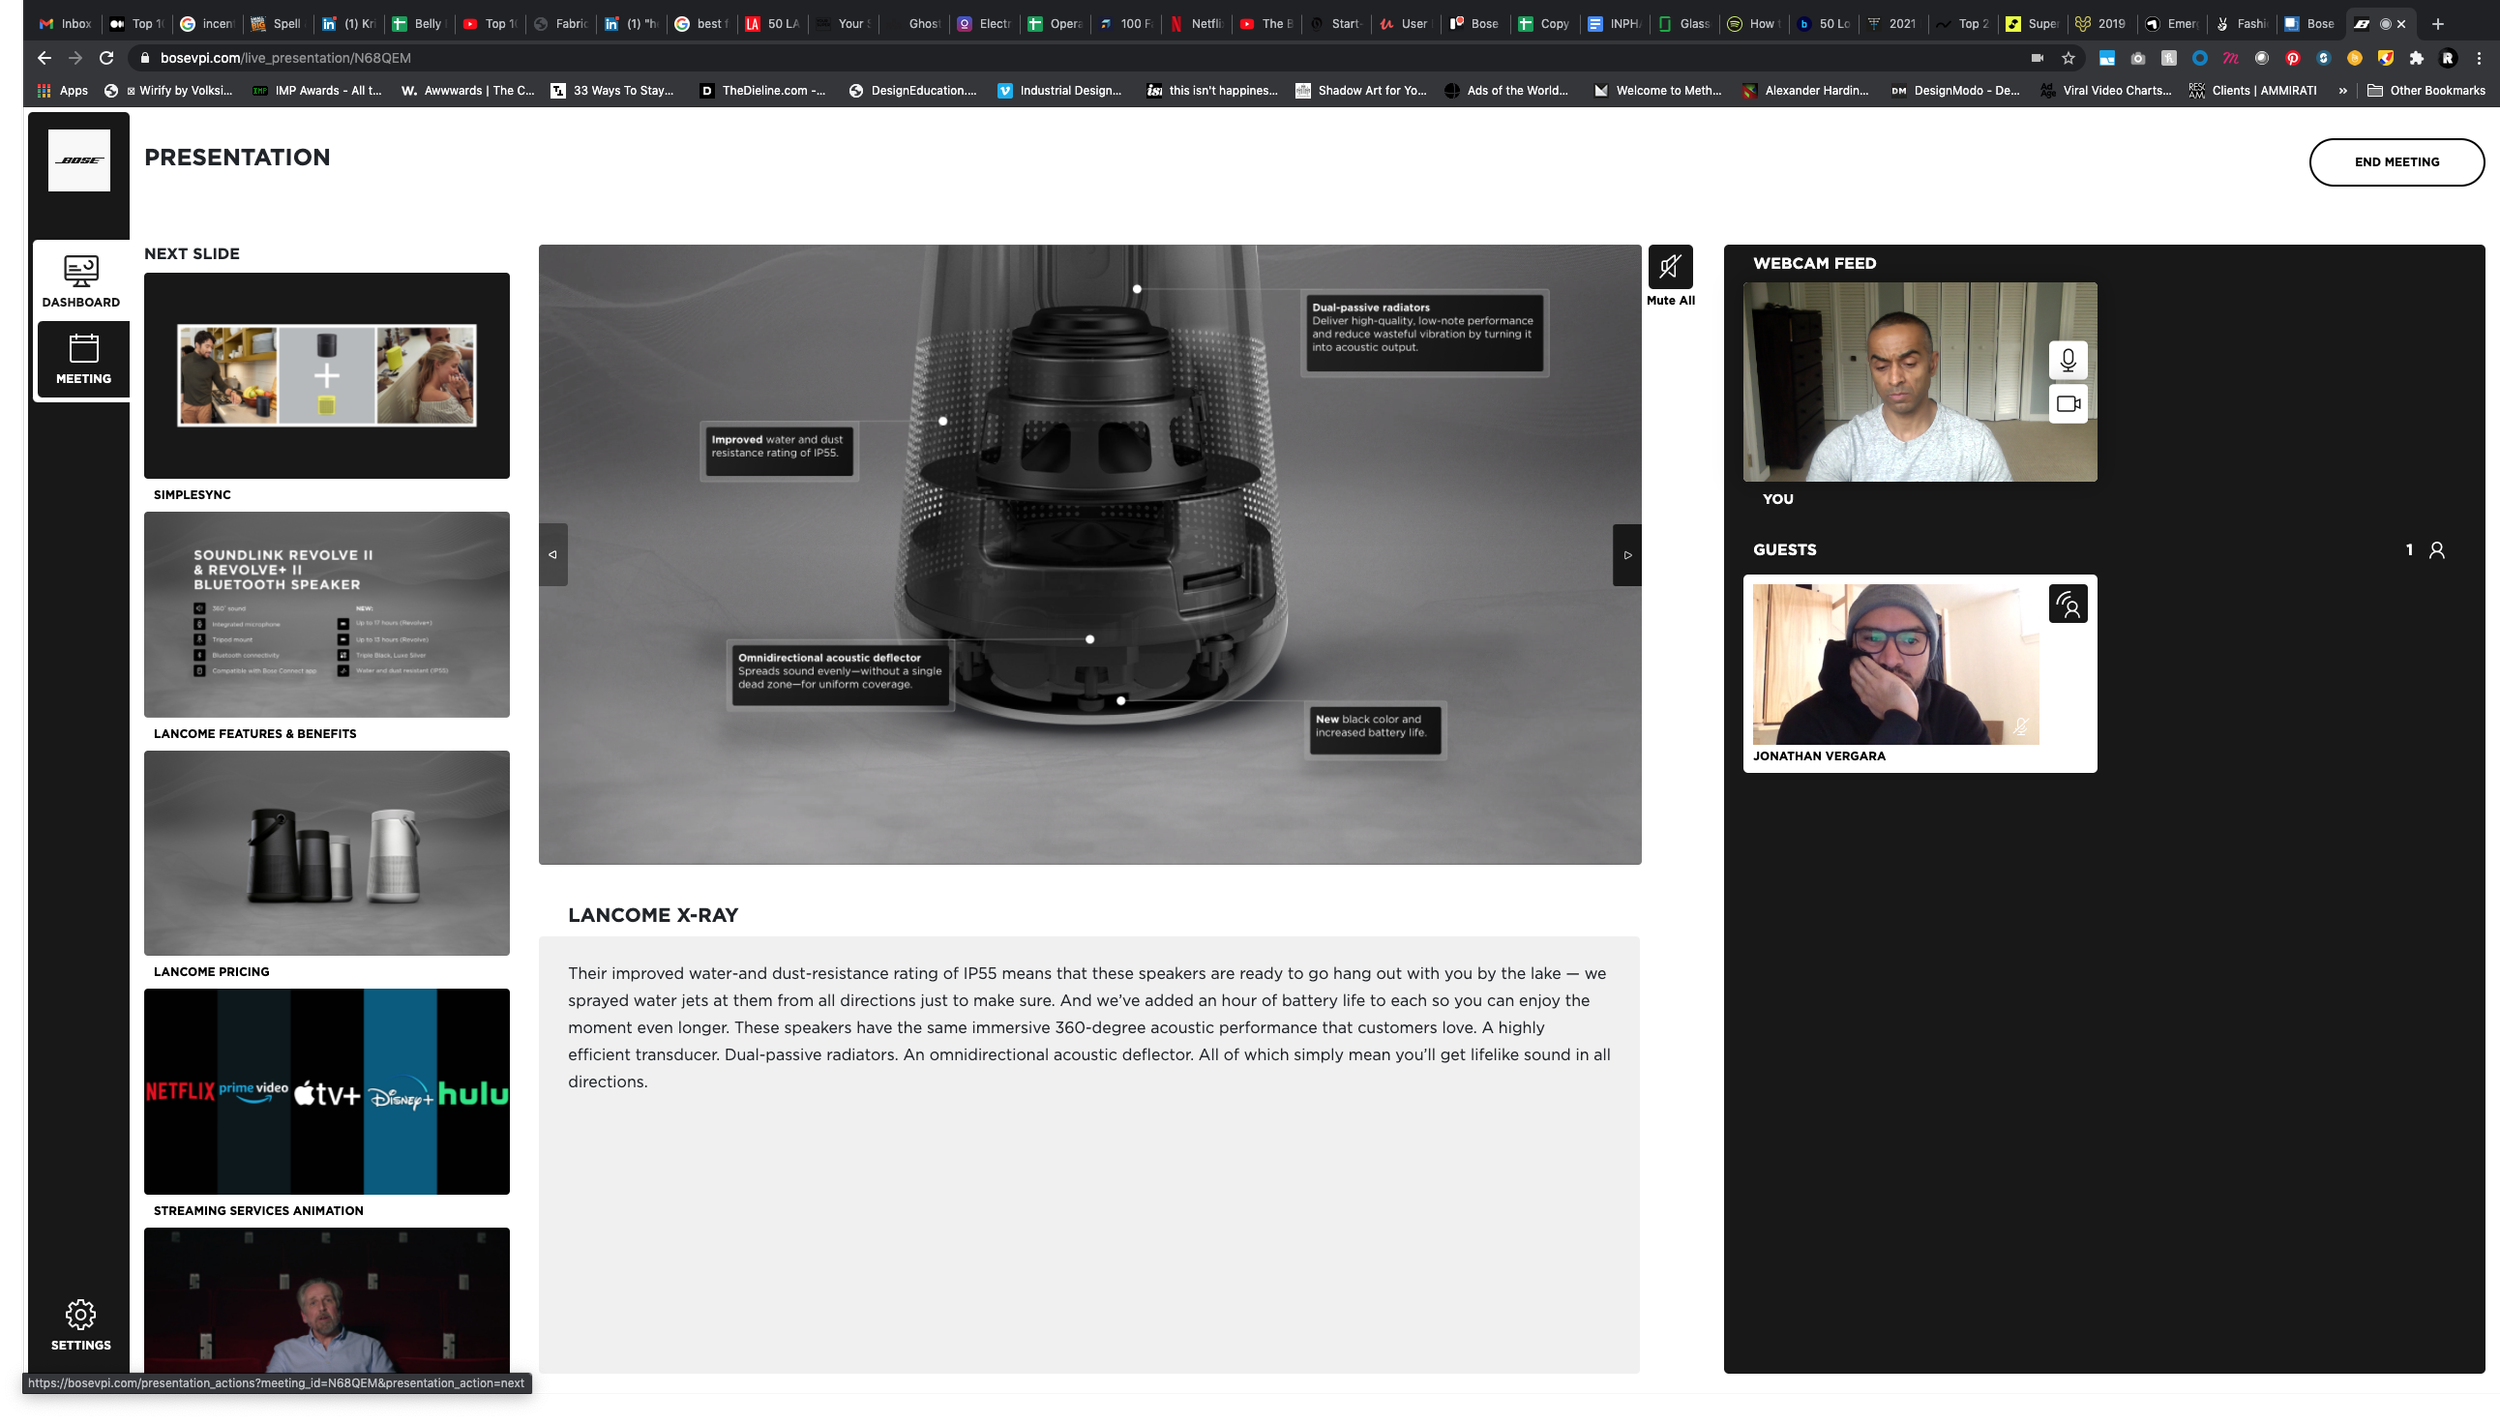Screen dimensions: 2500x1420
Task: Select Lancome Features & Benefits thumbnail
Action: coord(326,615)
